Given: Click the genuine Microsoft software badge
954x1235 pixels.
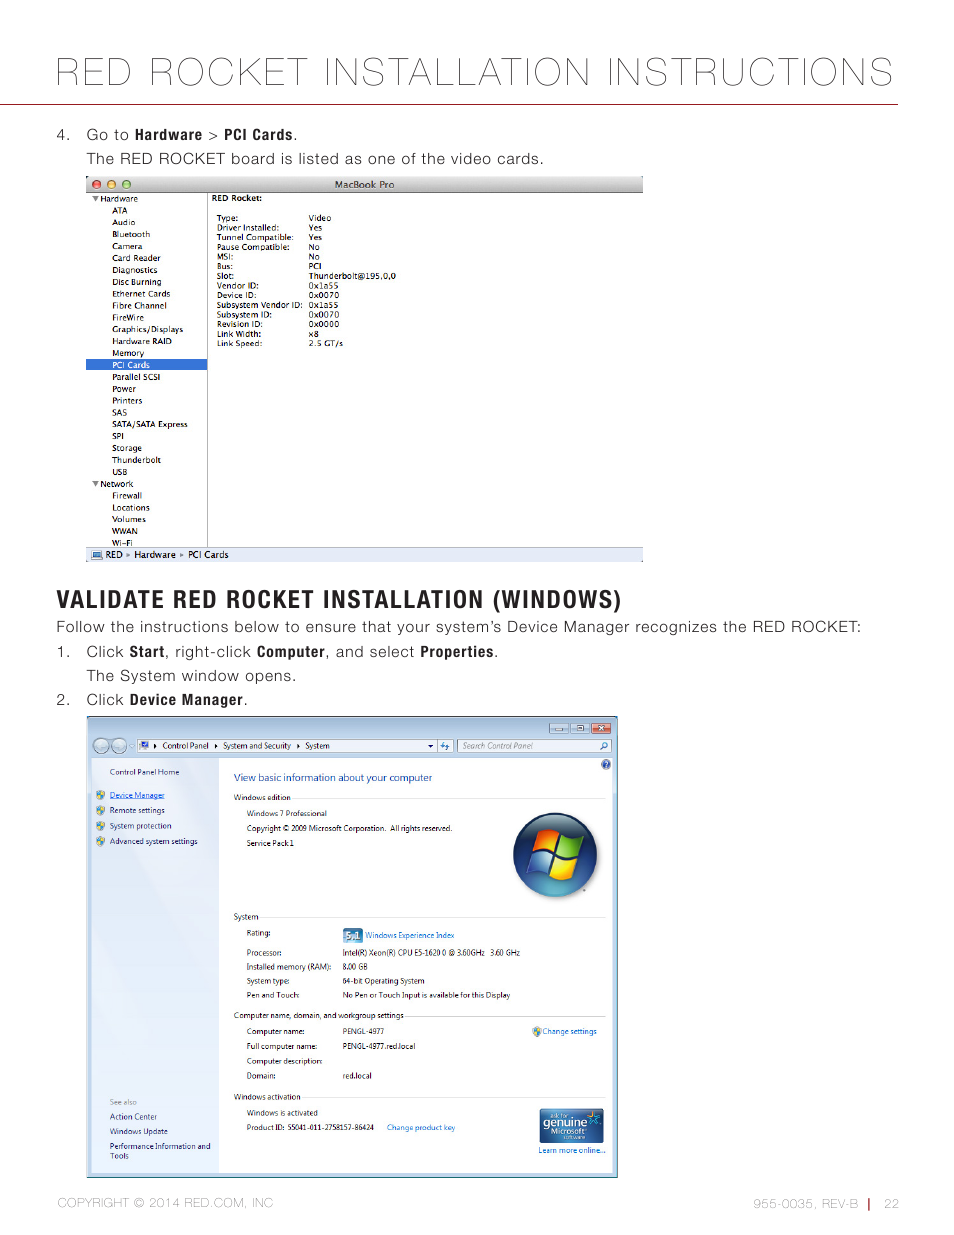Looking at the screenshot, I should coord(572,1125).
